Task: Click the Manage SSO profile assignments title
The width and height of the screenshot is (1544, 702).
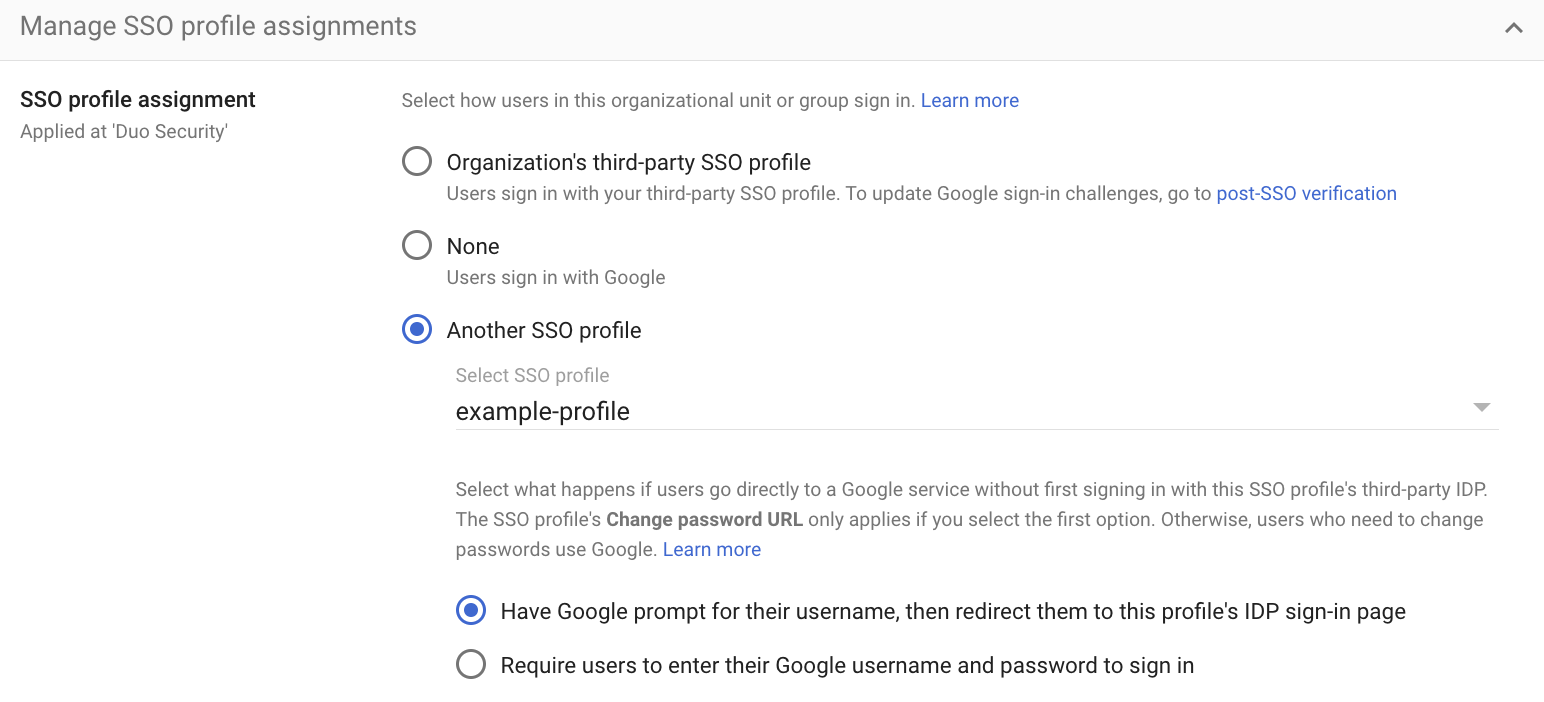Action: tap(218, 25)
